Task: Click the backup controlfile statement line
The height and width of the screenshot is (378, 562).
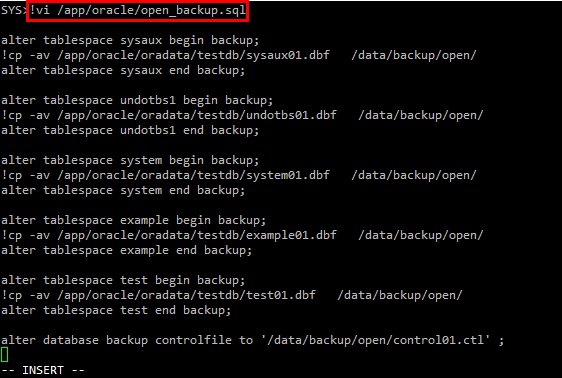Action: point(252,340)
